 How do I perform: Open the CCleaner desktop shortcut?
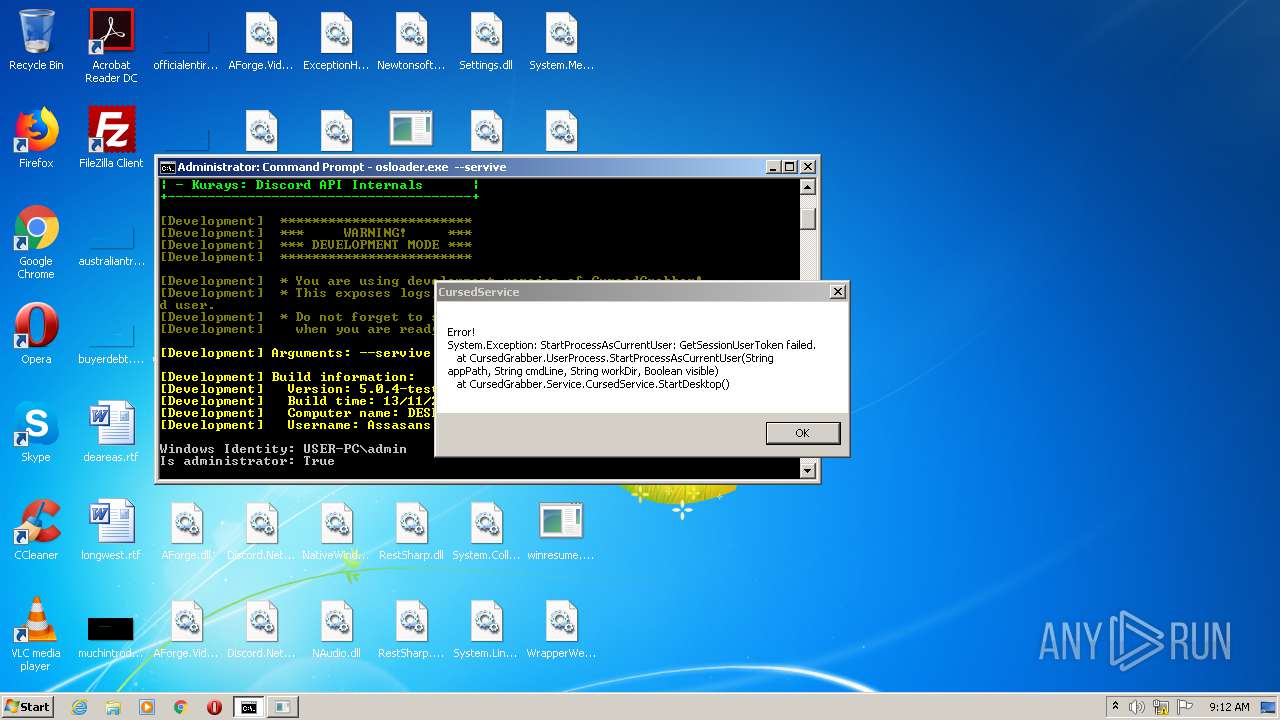coord(36,531)
